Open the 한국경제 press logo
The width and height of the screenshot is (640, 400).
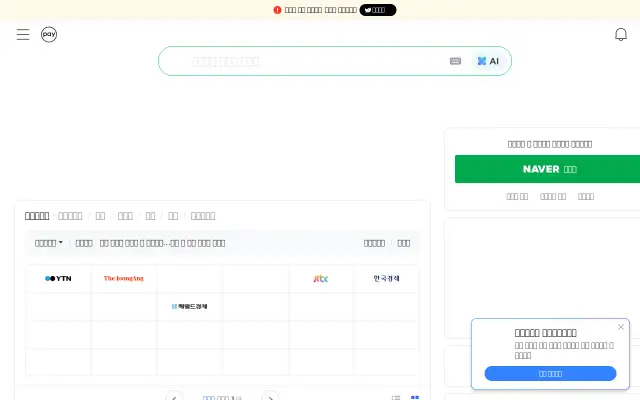click(x=386, y=278)
